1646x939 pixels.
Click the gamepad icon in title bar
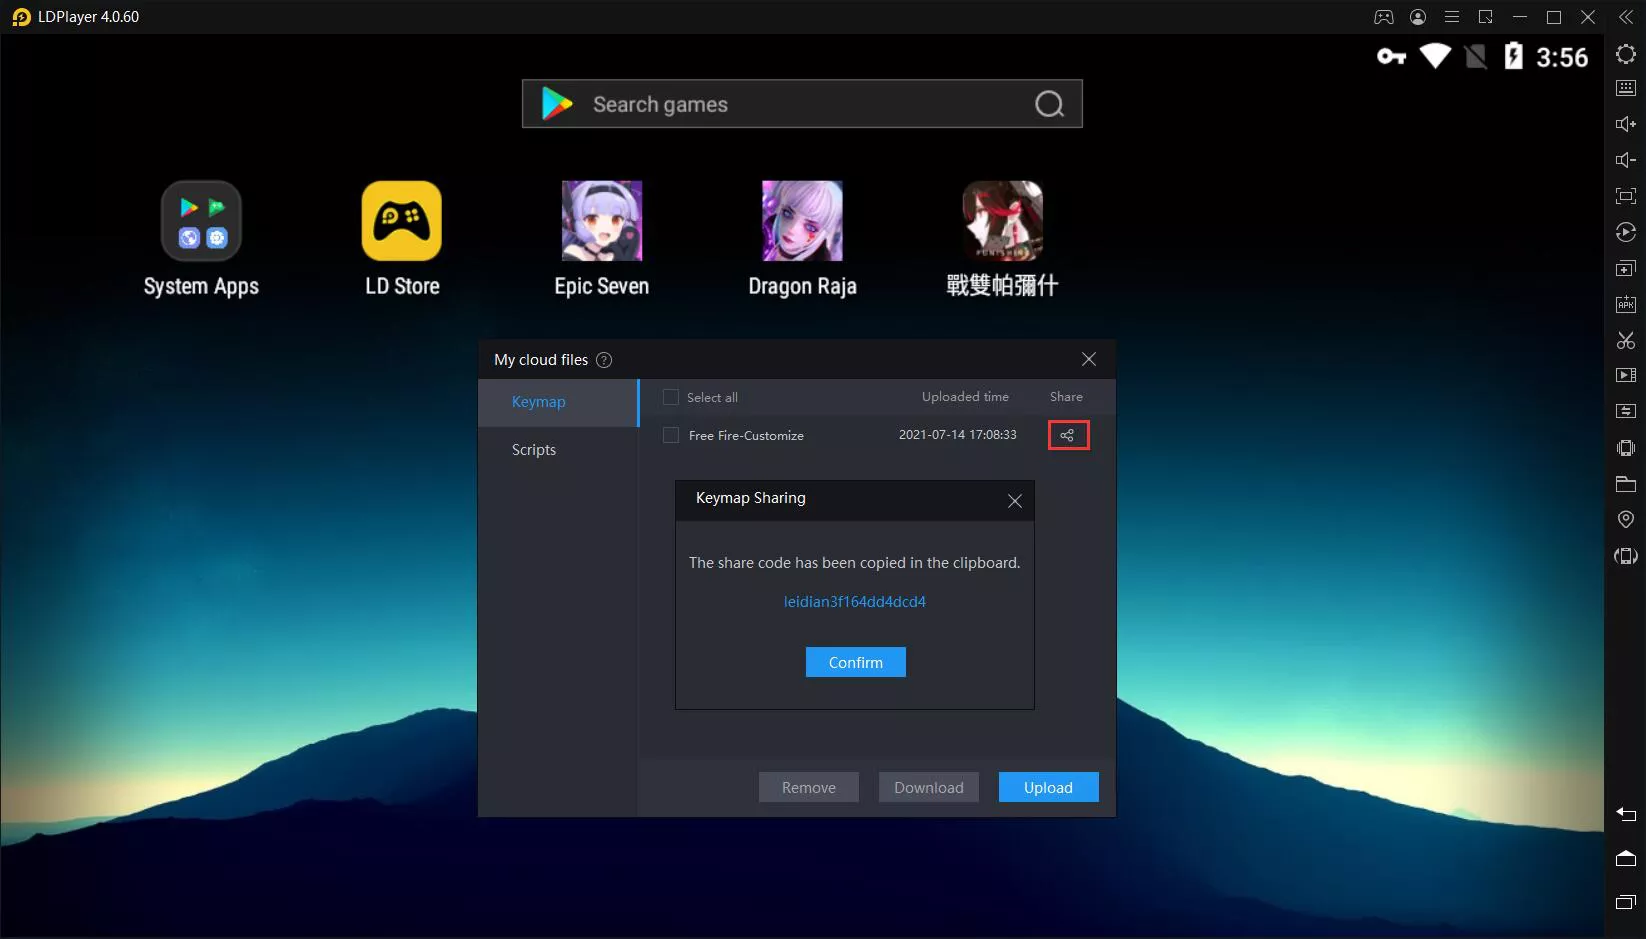coord(1384,17)
